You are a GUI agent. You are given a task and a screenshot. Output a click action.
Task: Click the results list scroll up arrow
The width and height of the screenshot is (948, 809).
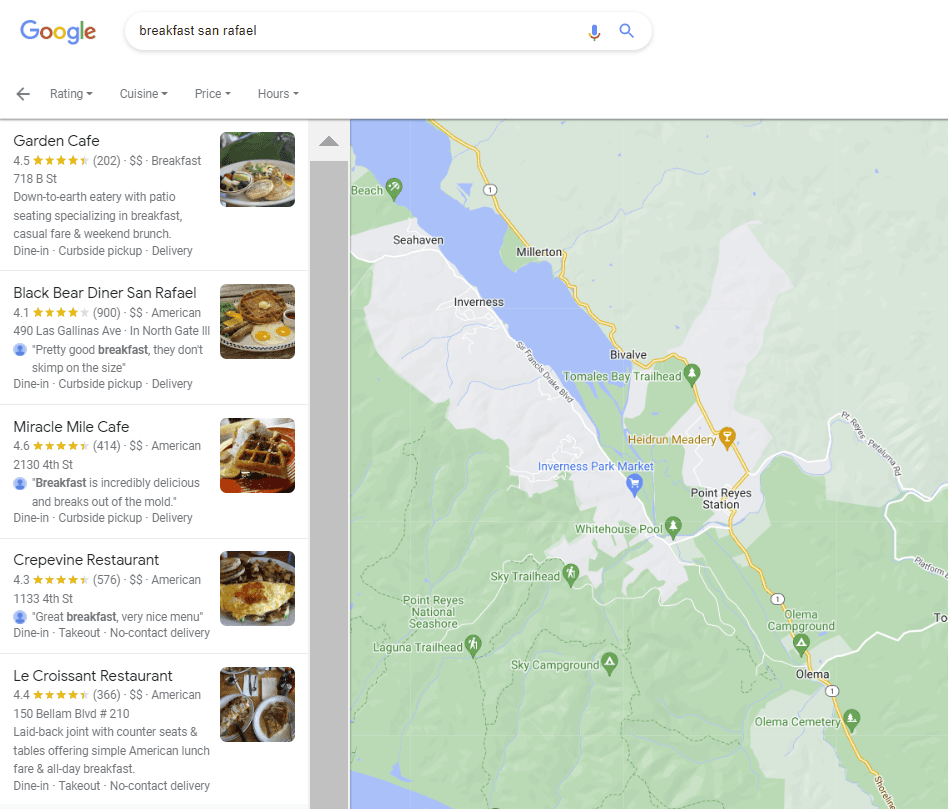(329, 142)
